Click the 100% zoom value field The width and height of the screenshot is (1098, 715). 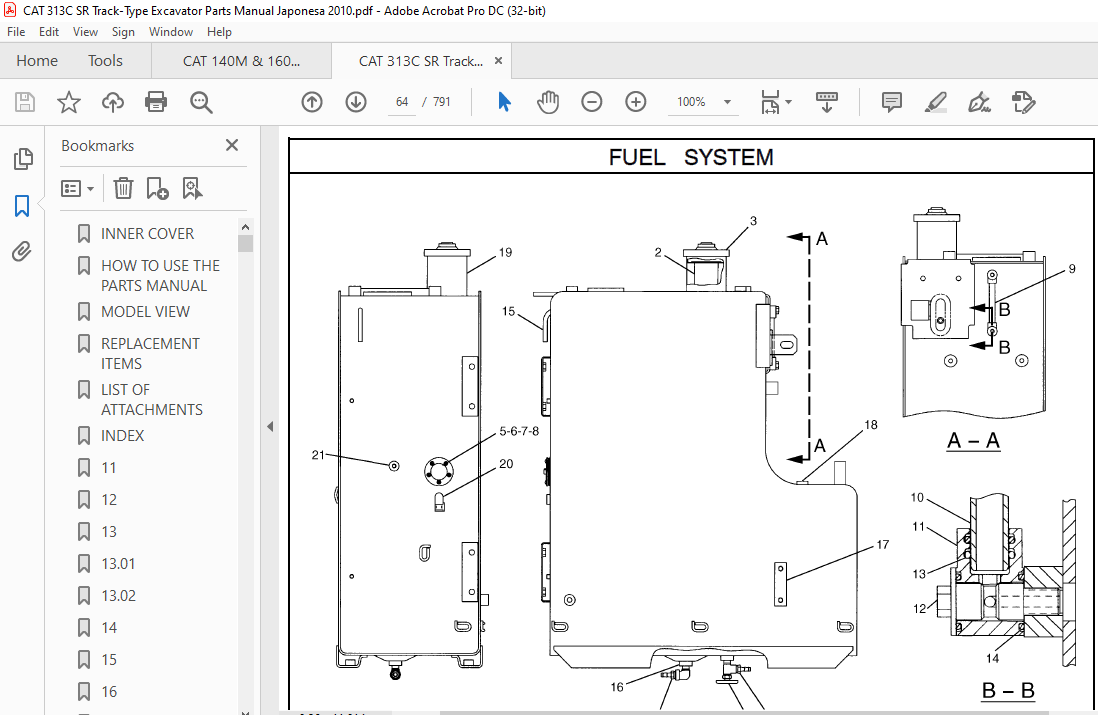pos(691,102)
